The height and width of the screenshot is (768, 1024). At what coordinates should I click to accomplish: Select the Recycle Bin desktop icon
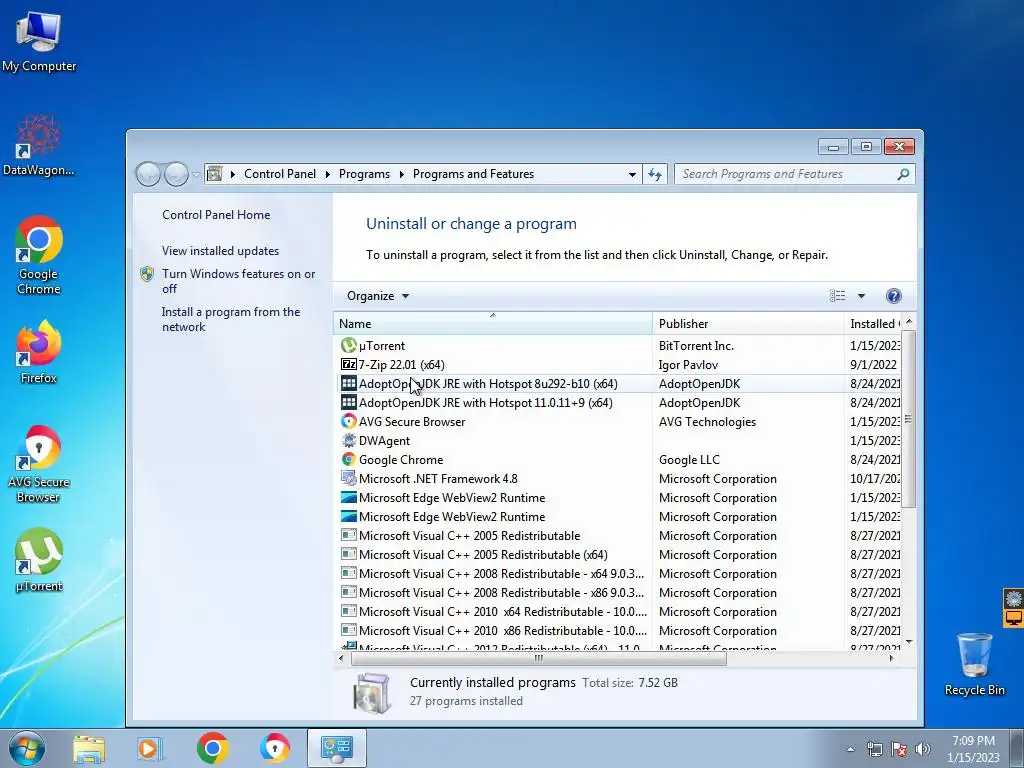pyautogui.click(x=974, y=663)
